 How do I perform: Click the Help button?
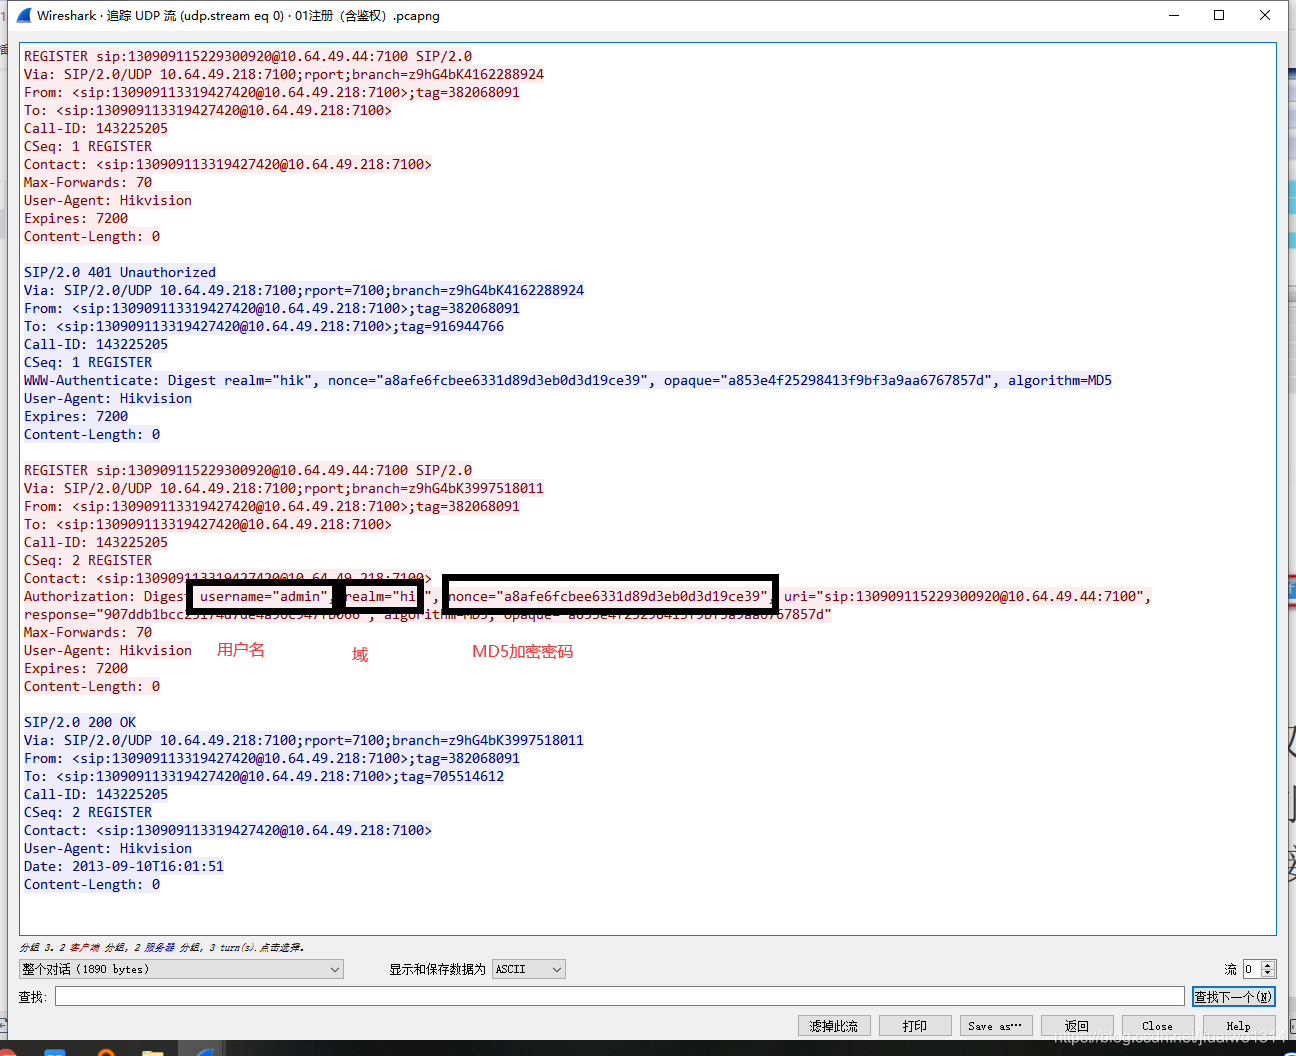tap(1239, 1026)
